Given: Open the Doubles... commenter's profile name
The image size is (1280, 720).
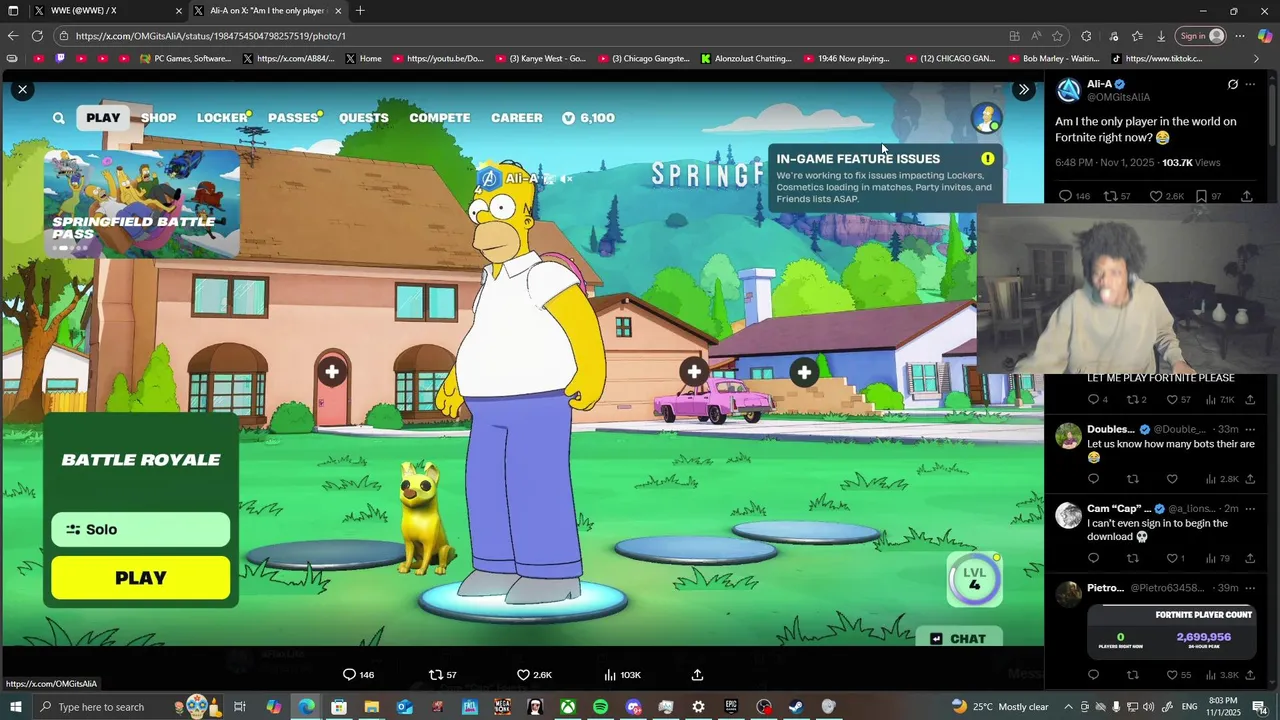Looking at the screenshot, I should coord(1110,429).
